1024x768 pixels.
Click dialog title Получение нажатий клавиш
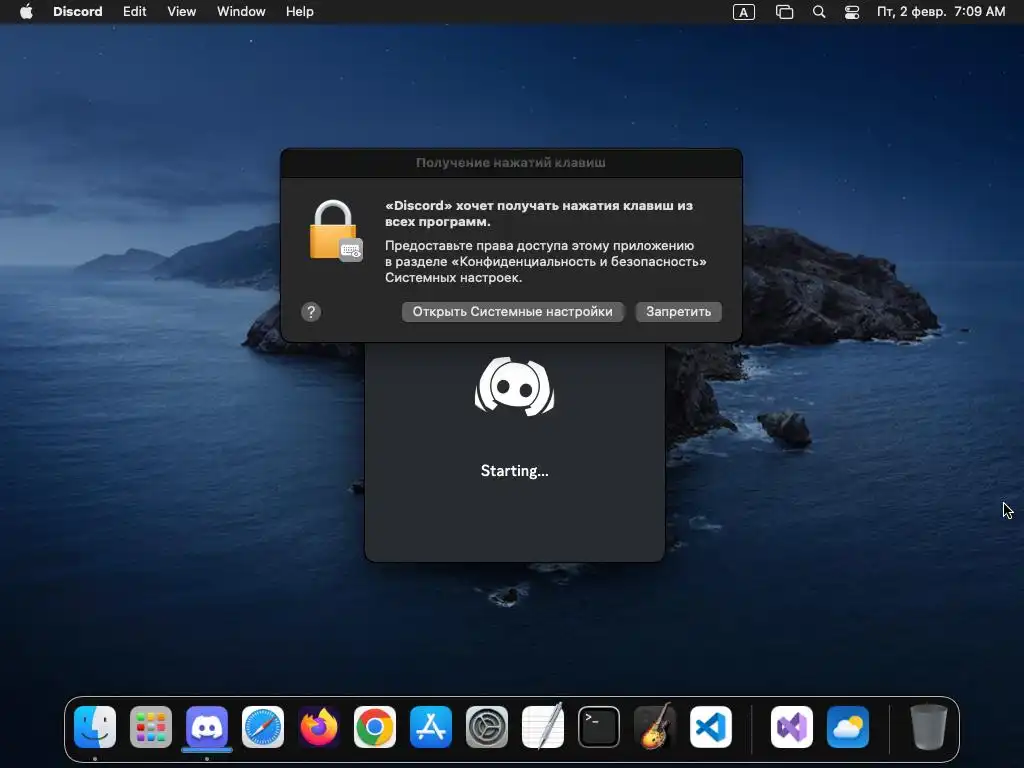click(511, 163)
